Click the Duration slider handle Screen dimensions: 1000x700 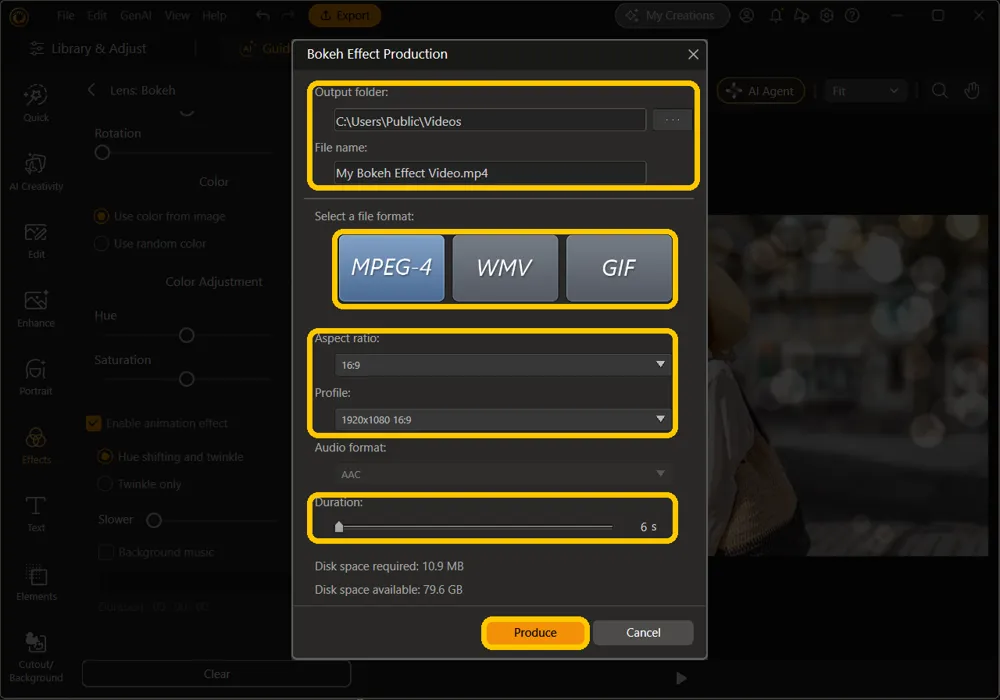[339, 527]
